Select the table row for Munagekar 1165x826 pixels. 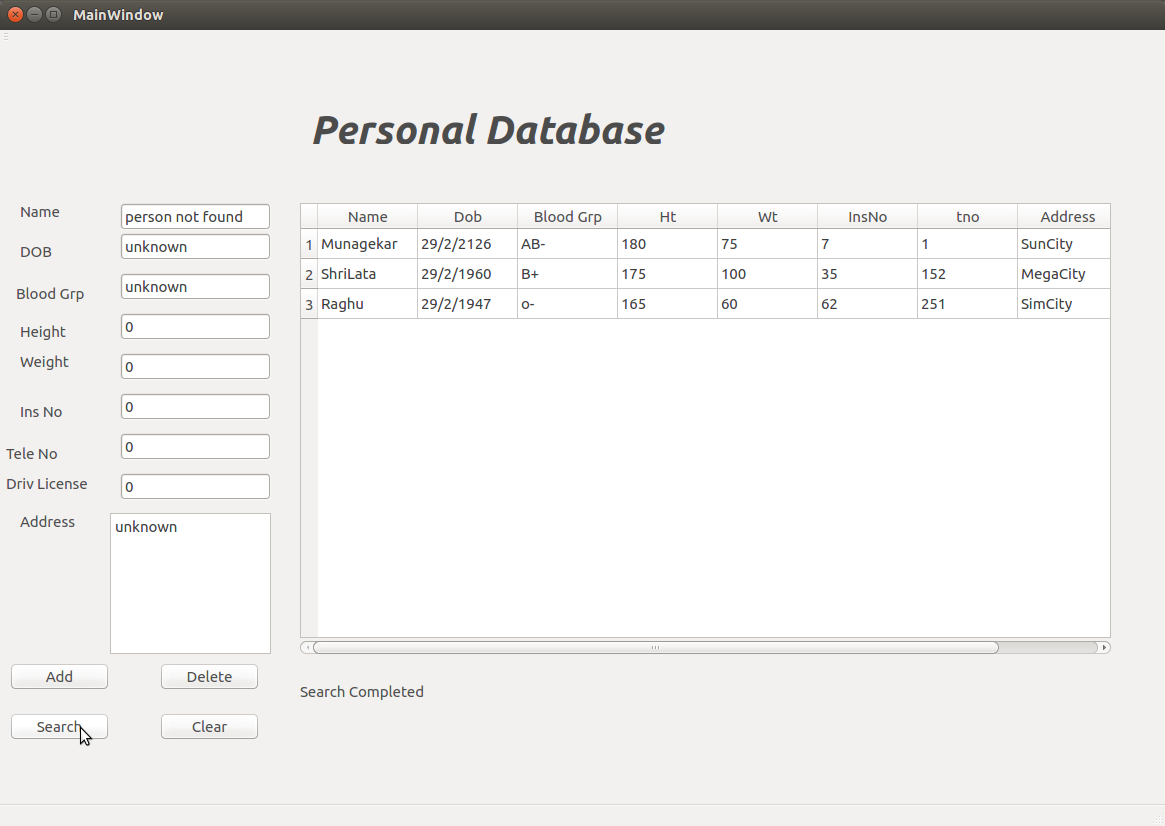click(x=367, y=243)
